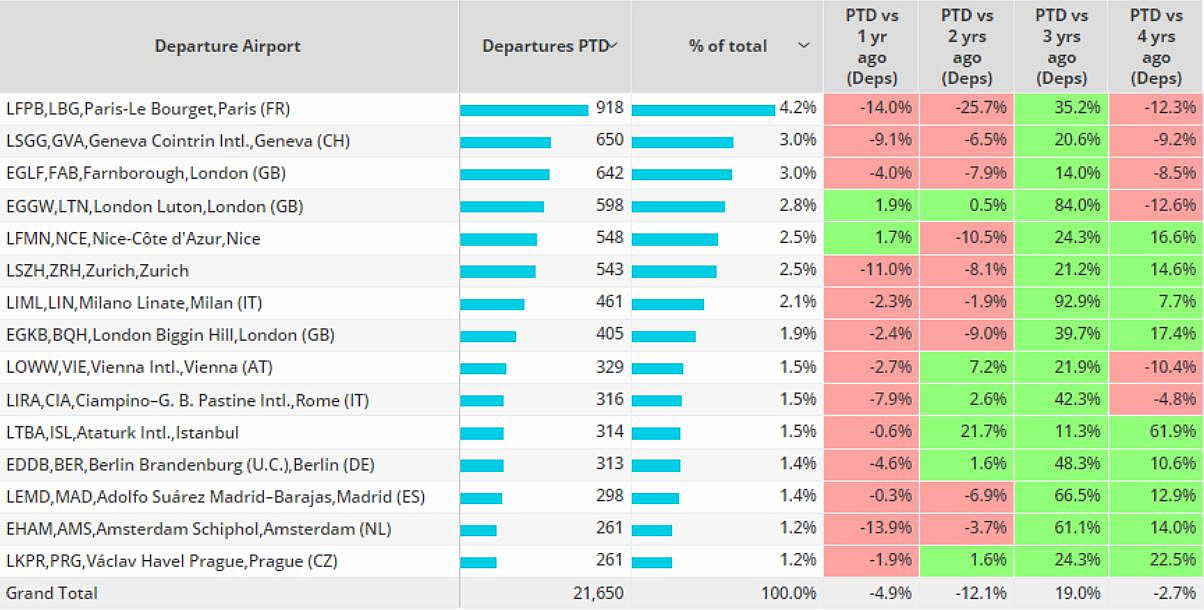Select Nice-Côte d'Azur's green 1.7% cell
Screen dimensions: 1204x610
tap(870, 239)
